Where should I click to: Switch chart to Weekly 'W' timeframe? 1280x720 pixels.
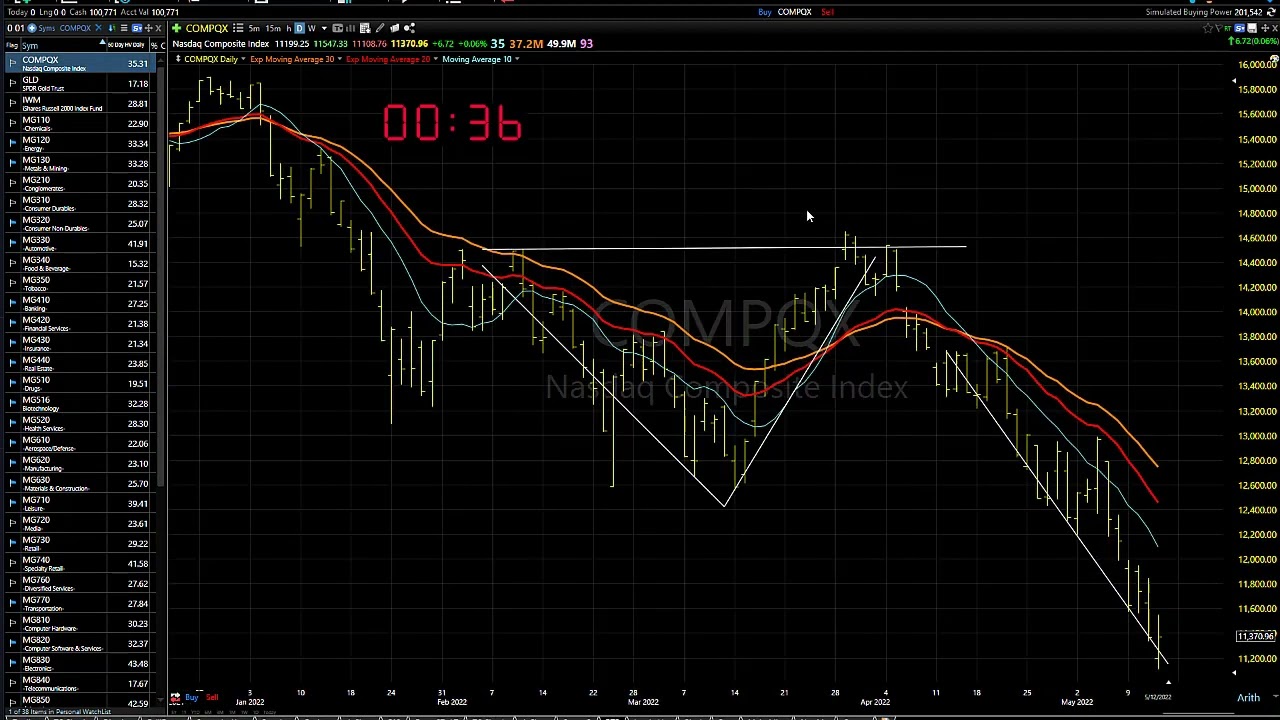pos(312,28)
